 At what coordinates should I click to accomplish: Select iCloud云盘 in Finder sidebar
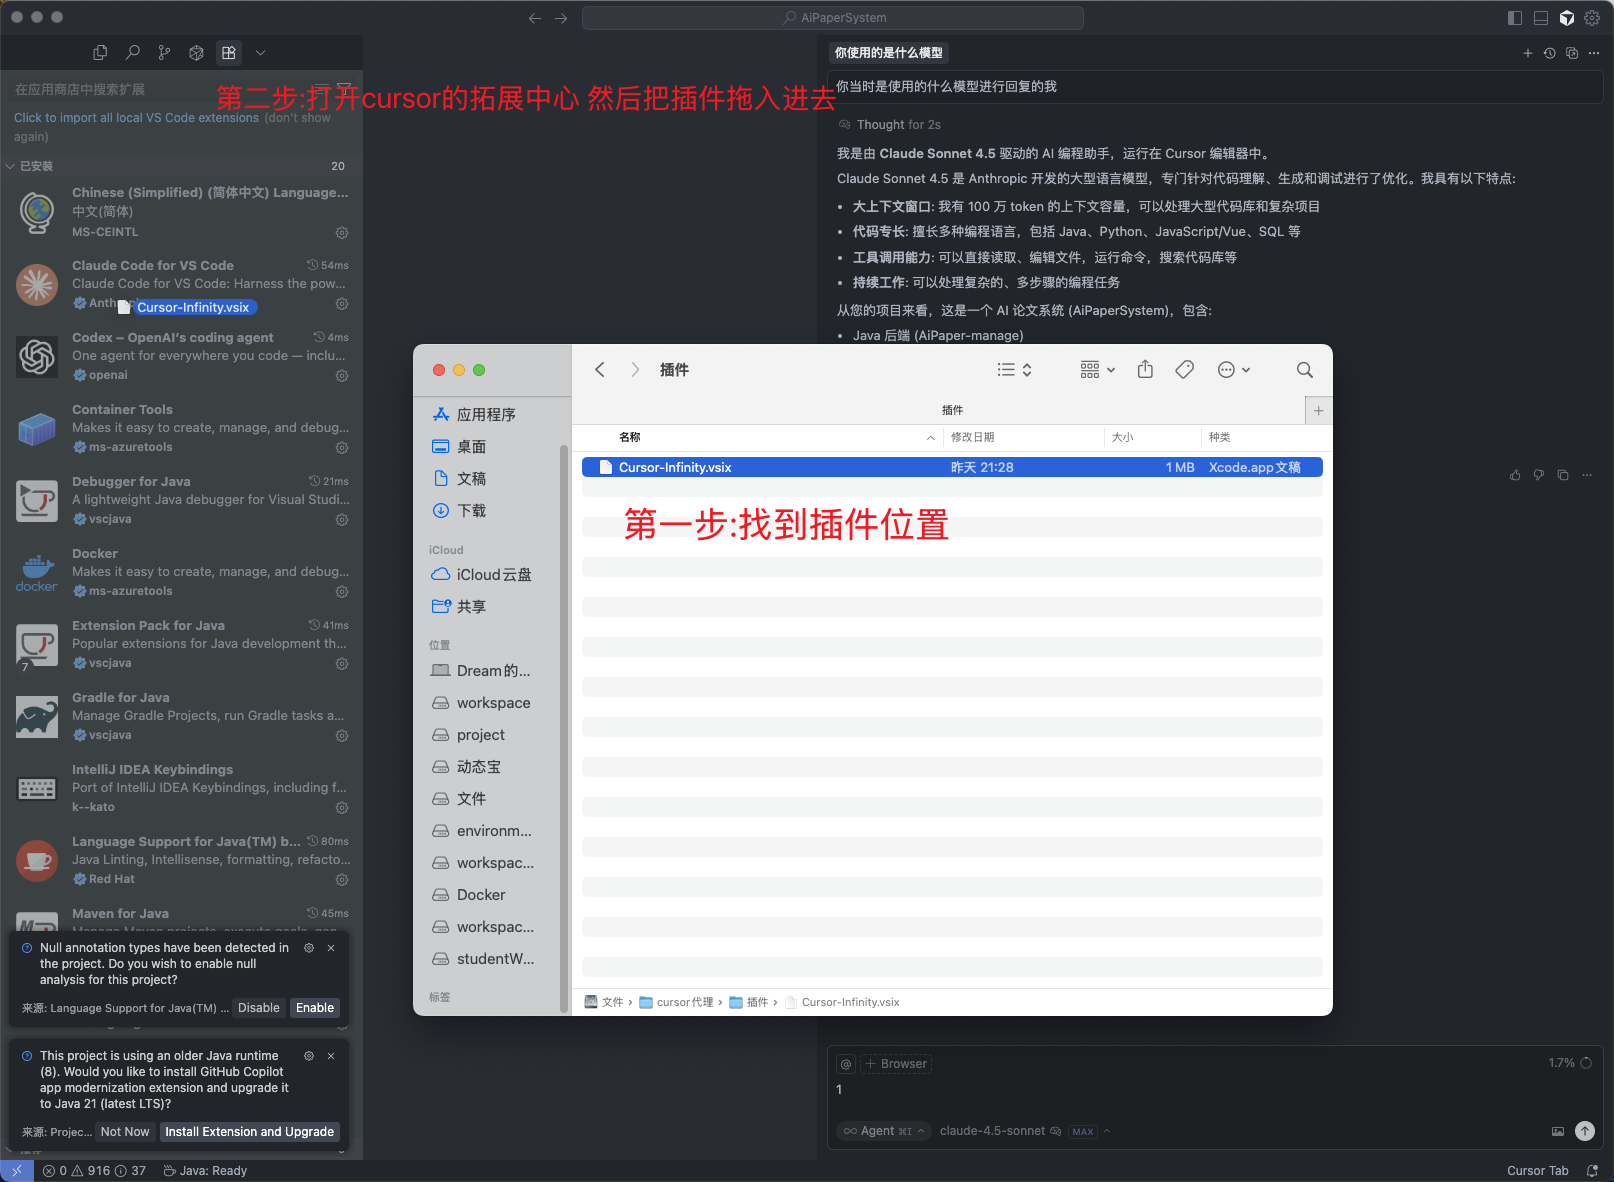(493, 575)
